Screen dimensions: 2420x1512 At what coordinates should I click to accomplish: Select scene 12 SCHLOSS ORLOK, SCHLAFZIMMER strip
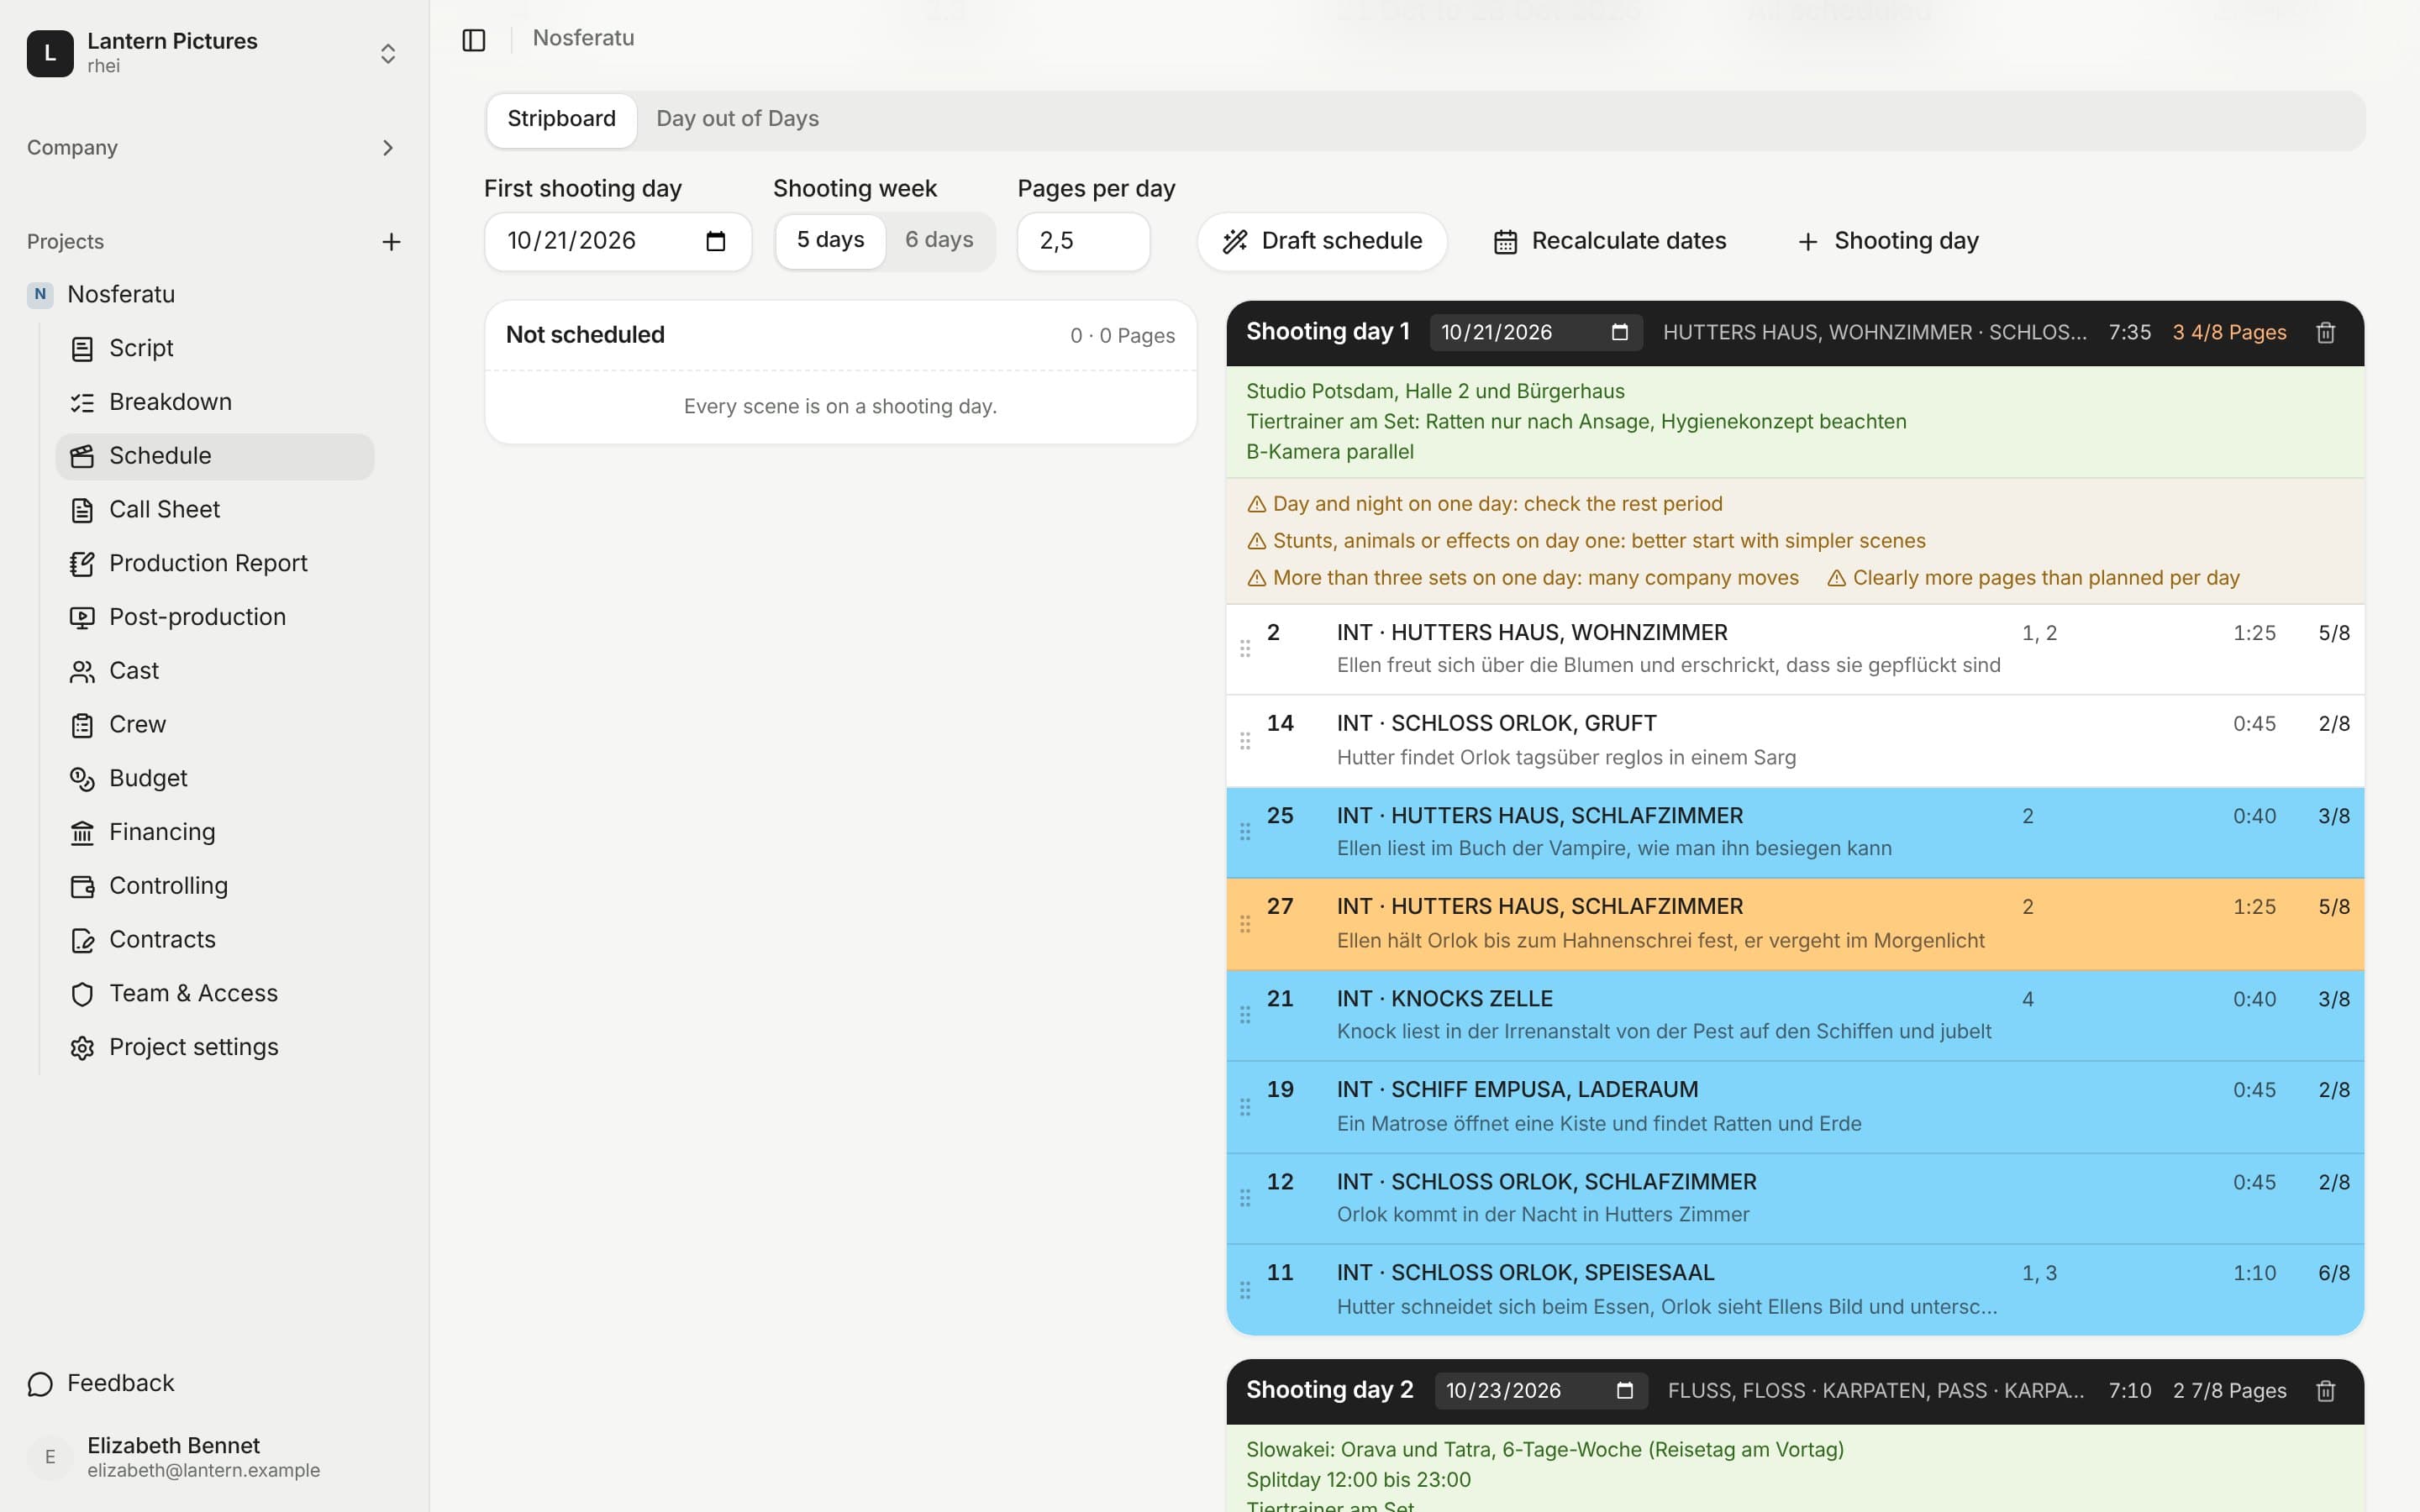(1795, 1199)
